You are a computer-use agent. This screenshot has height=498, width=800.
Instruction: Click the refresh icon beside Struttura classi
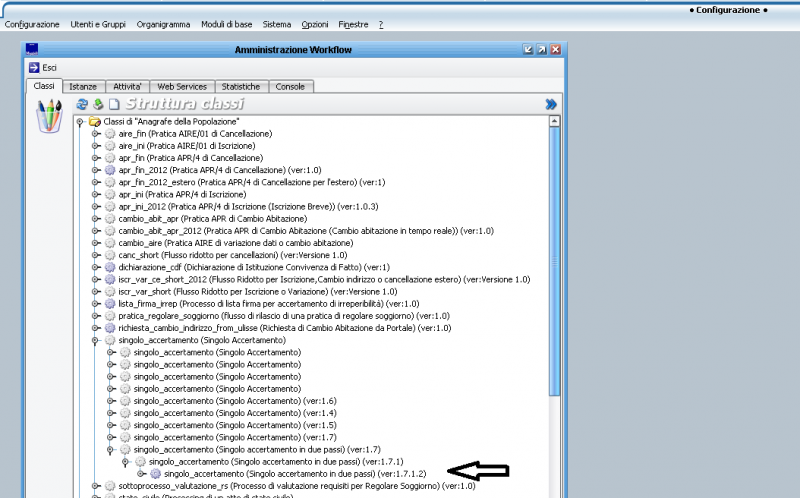point(82,104)
